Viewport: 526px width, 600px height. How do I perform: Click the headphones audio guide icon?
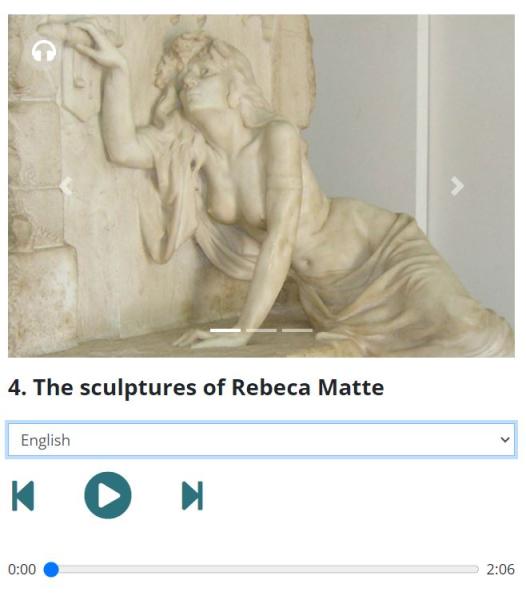[44, 51]
